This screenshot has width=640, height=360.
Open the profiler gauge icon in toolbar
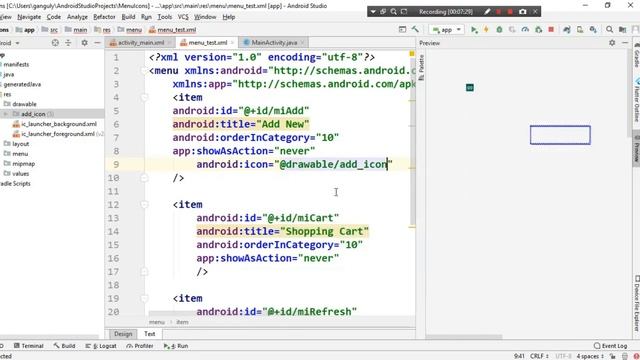[x=525, y=30]
